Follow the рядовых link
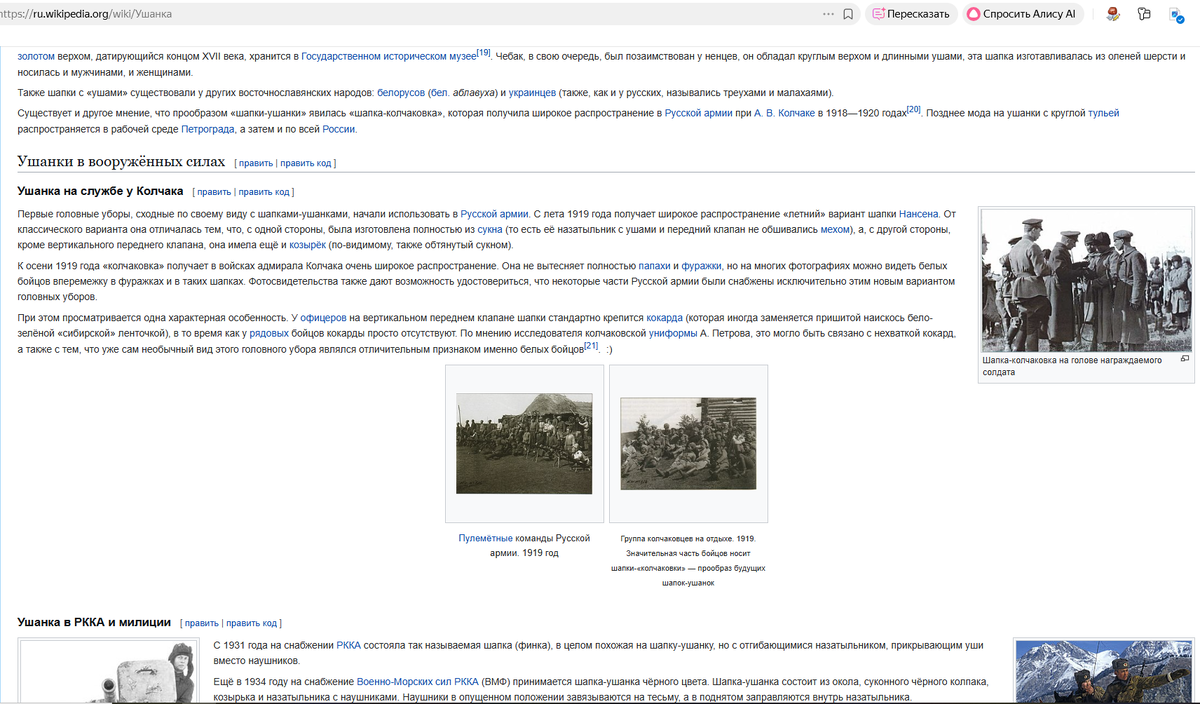 (x=270, y=333)
